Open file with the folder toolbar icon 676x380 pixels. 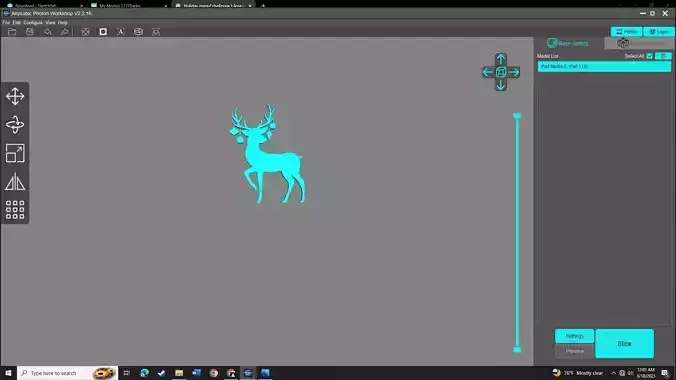pyautogui.click(x=12, y=32)
